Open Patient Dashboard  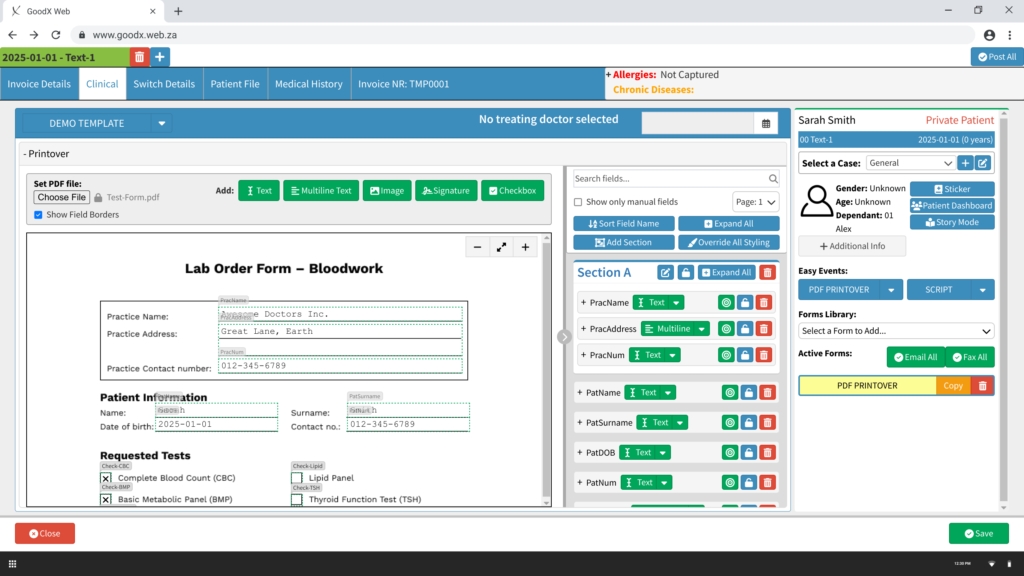(952, 206)
